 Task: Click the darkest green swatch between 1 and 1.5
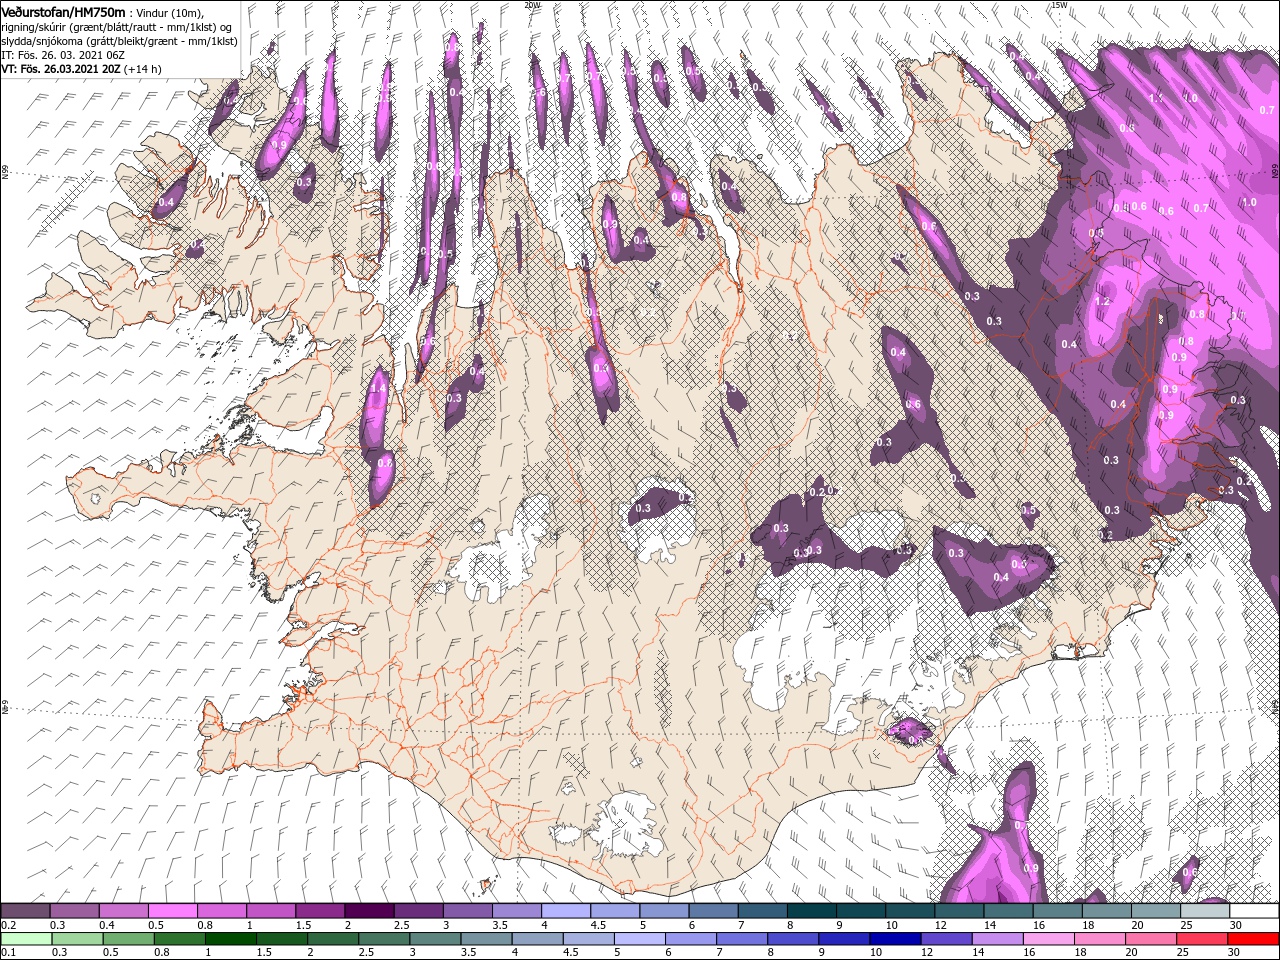click(x=230, y=938)
